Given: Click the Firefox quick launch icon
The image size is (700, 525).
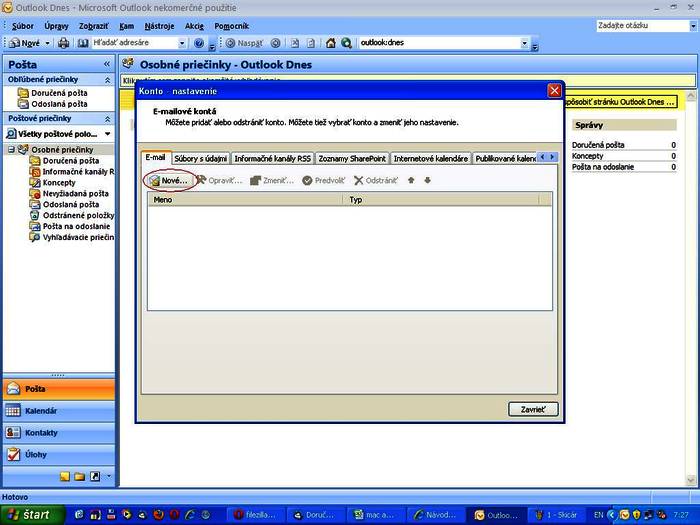Looking at the screenshot, I should tap(158, 515).
